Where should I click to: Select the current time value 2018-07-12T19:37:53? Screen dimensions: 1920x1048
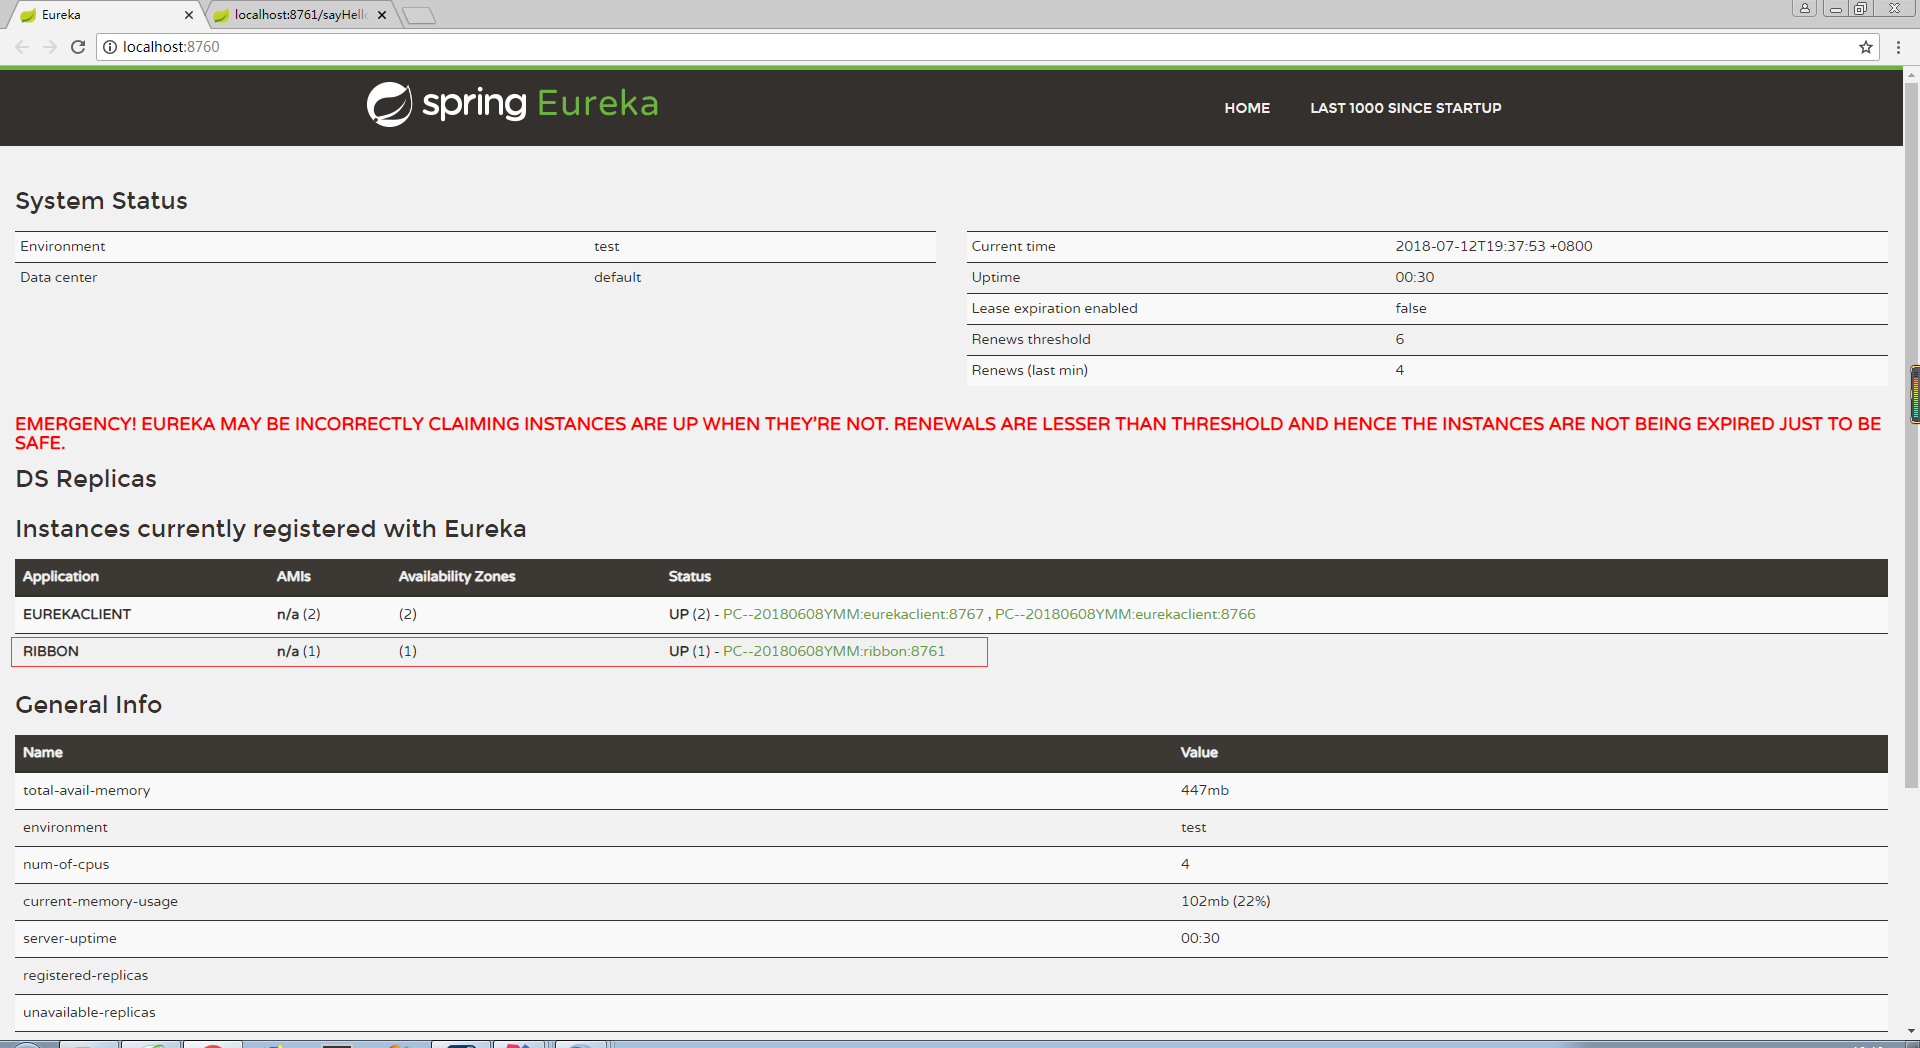tap(1494, 246)
